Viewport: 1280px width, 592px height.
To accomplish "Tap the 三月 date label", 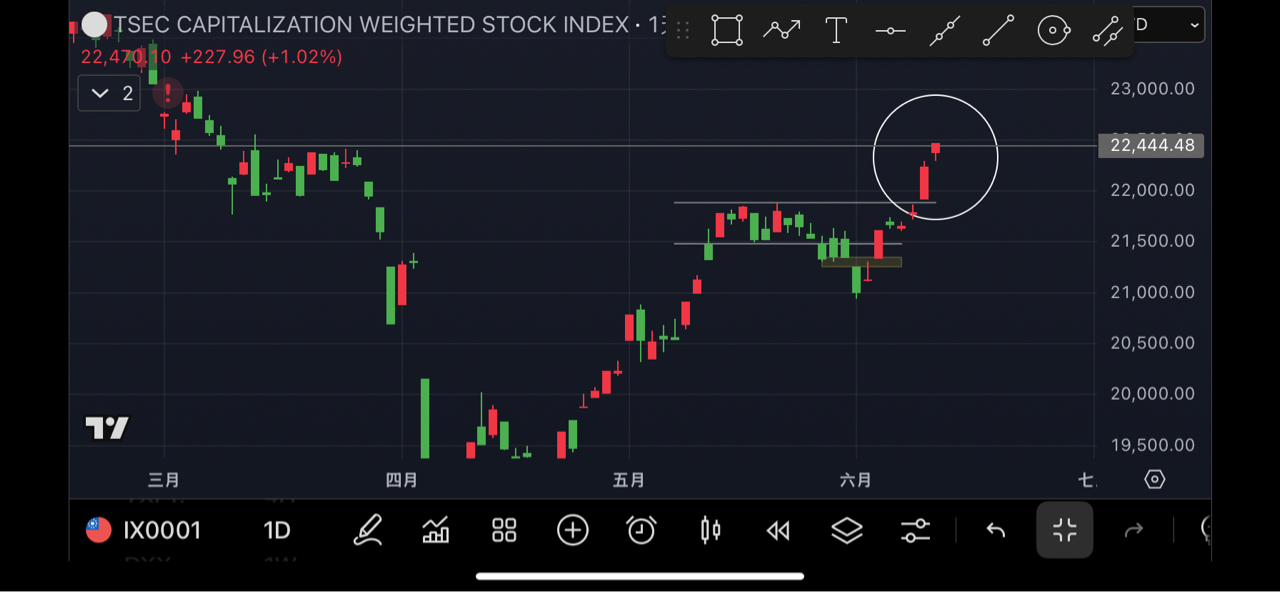I will [x=163, y=481].
